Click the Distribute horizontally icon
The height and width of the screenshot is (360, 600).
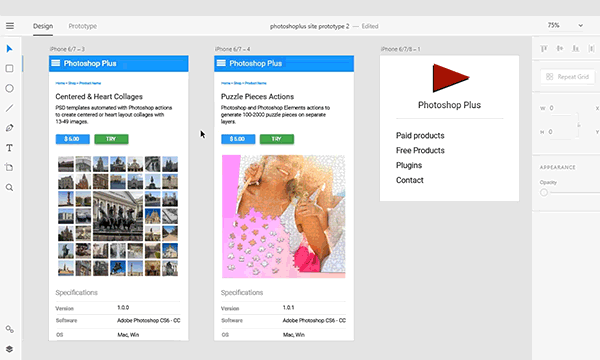point(592,49)
